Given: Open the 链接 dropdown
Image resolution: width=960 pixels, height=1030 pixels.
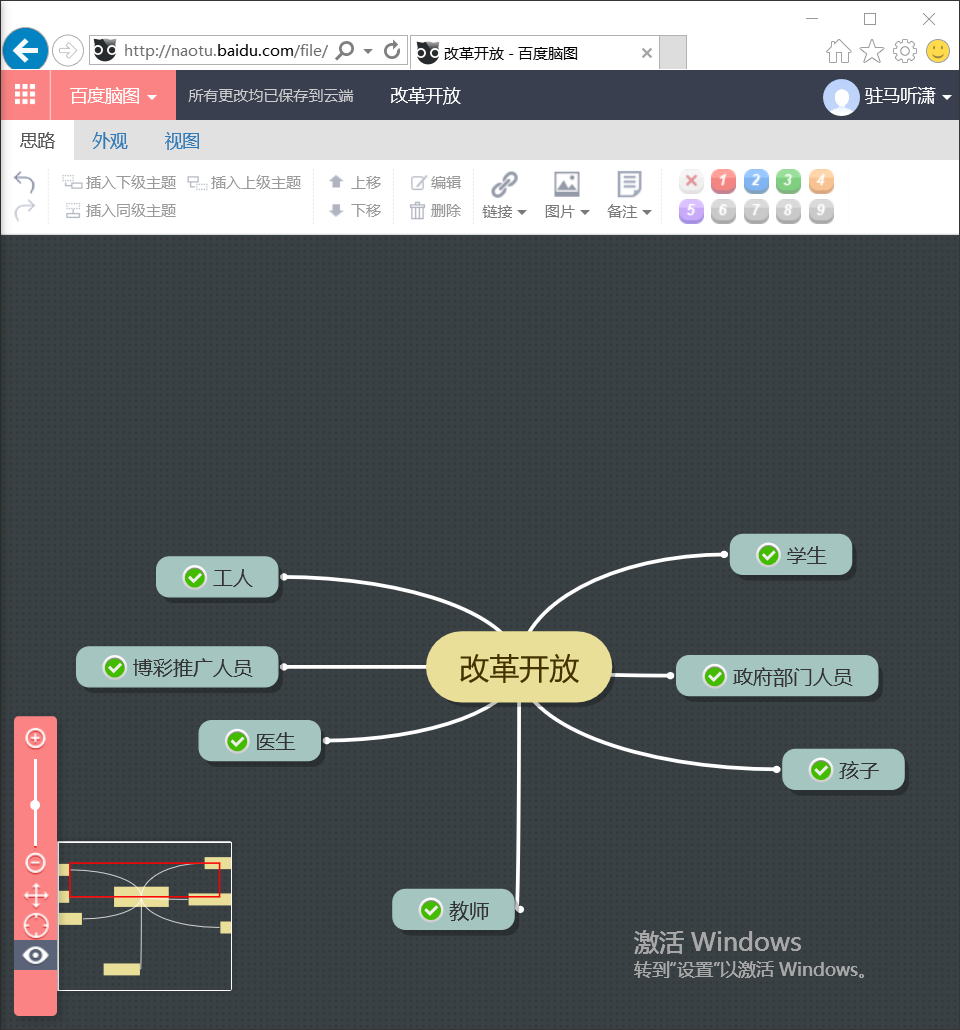Looking at the screenshot, I should (504, 195).
